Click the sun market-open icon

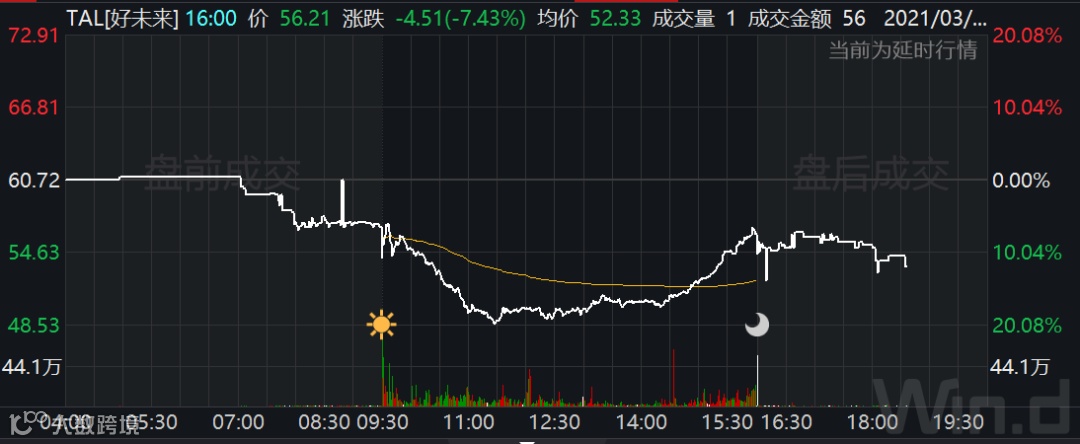click(382, 324)
